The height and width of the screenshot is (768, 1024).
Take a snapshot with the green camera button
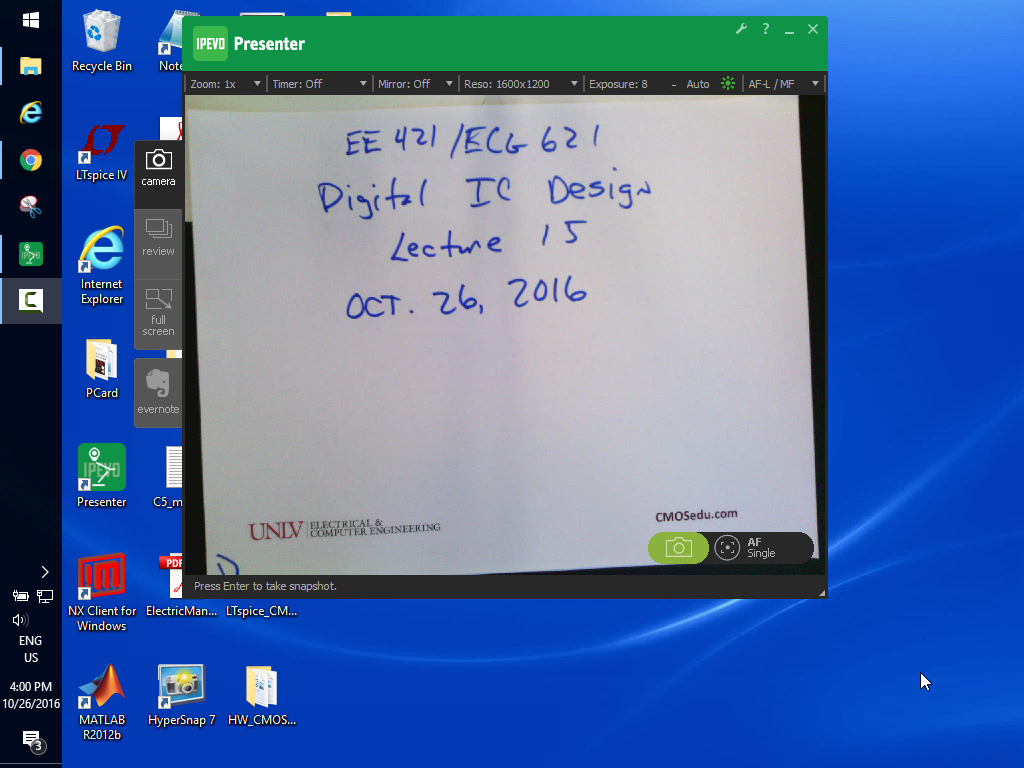tap(678, 547)
